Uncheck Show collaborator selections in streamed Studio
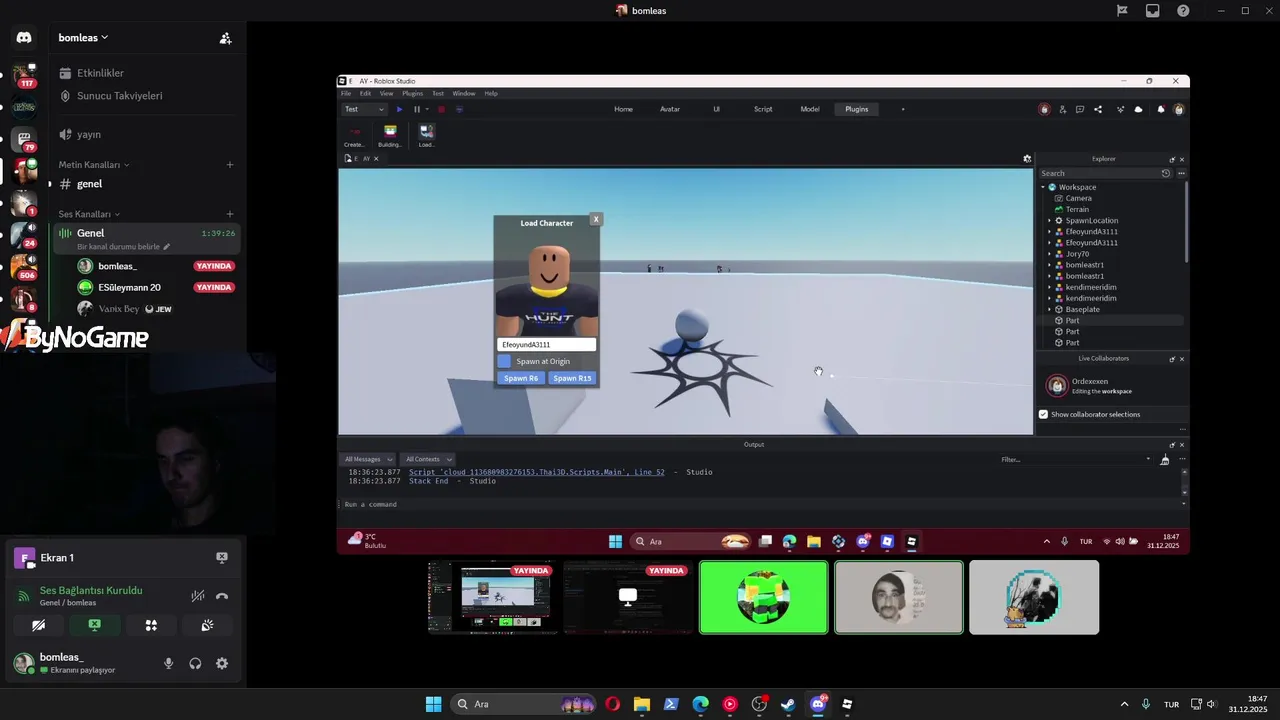This screenshot has width=1280, height=720. [x=1043, y=414]
